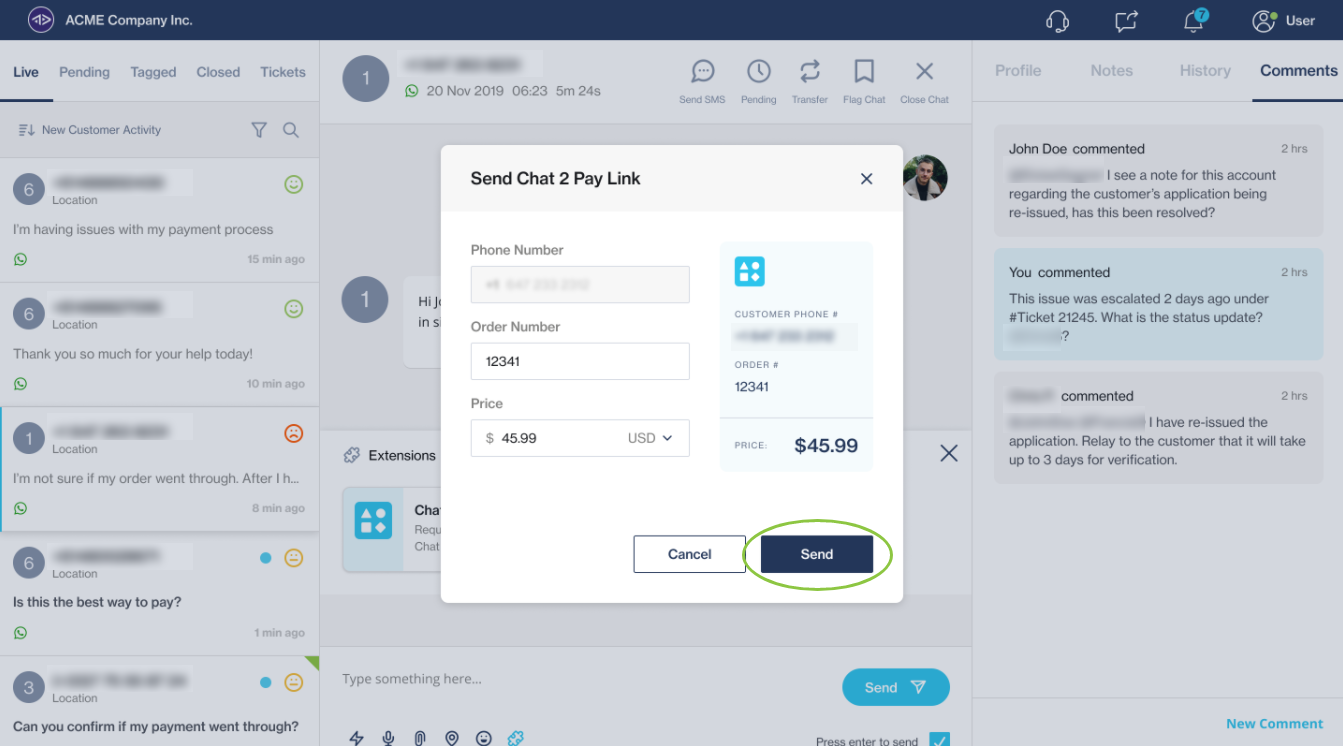The image size is (1343, 746).
Task: Open the USD currency dropdown
Action: 650,438
